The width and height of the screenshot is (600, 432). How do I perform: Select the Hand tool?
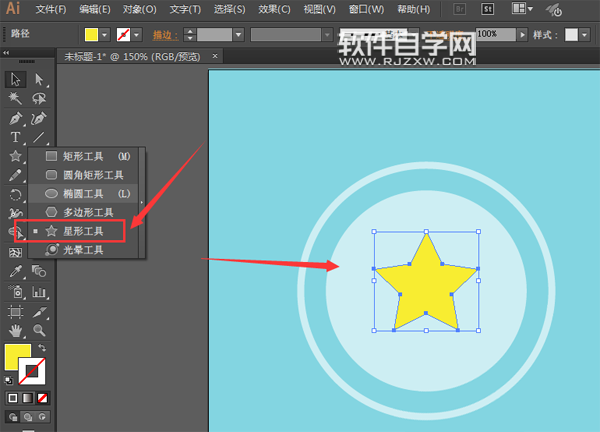[16, 329]
